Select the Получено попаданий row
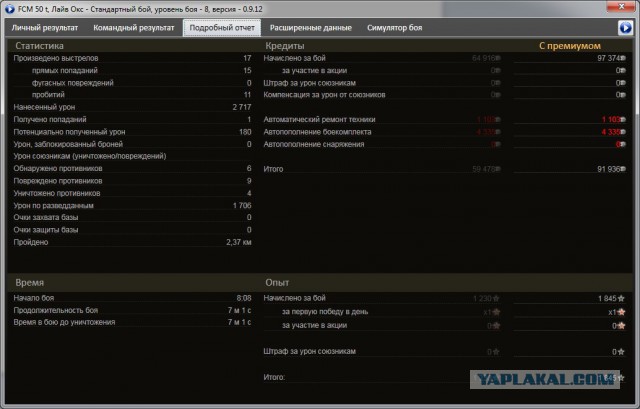The height and width of the screenshot is (409, 640). click(132, 119)
